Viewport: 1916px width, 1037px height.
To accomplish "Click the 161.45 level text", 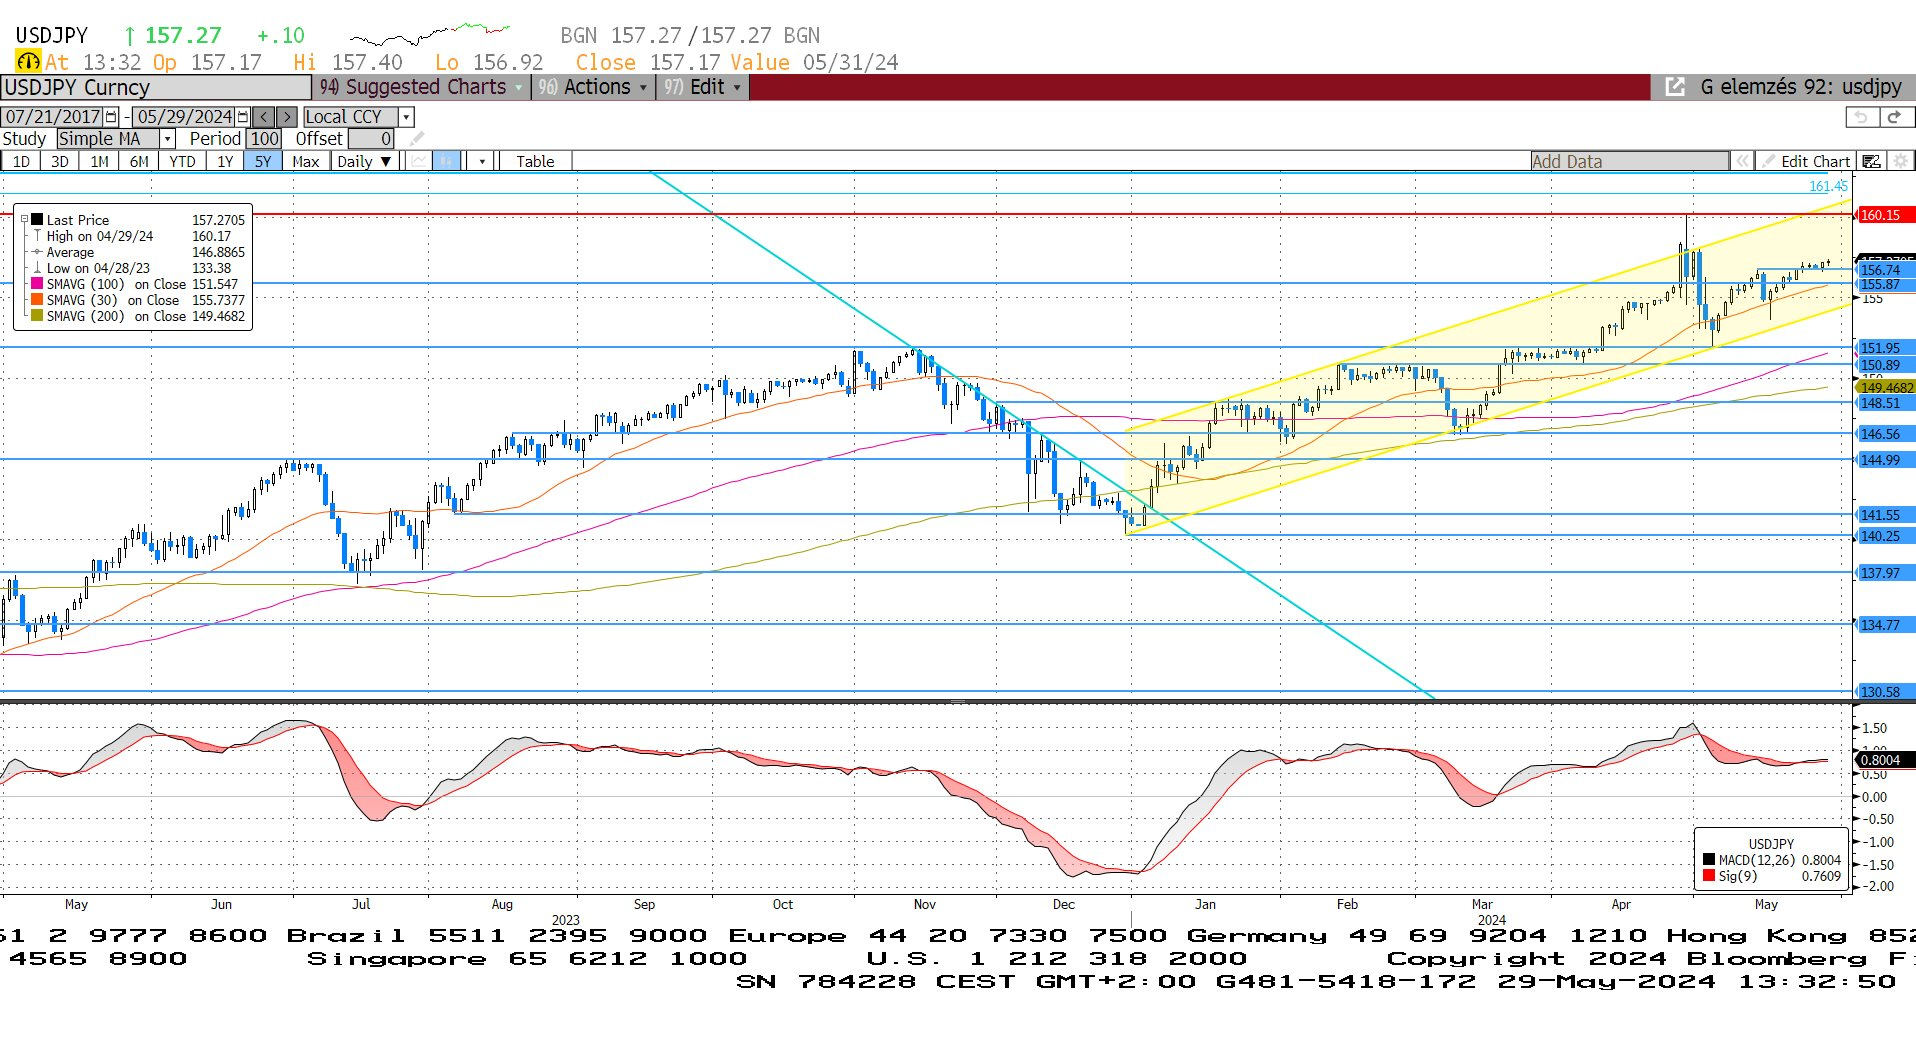I will coord(1828,186).
